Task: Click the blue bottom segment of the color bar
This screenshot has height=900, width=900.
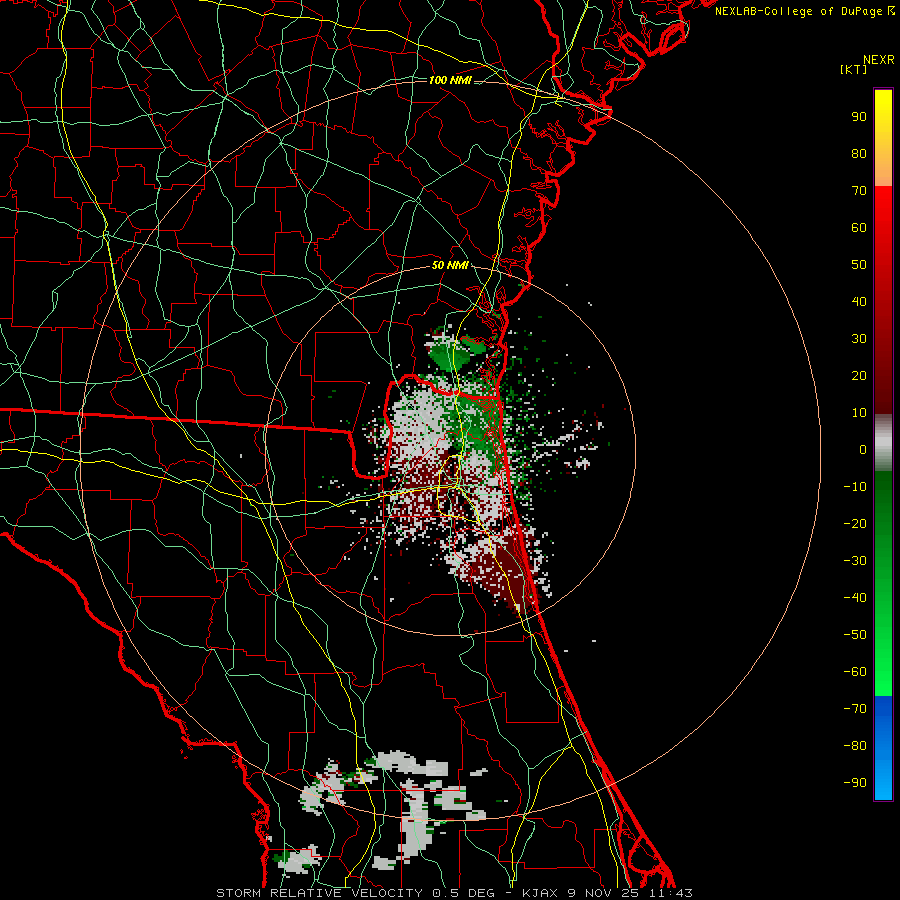Action: 883,748
